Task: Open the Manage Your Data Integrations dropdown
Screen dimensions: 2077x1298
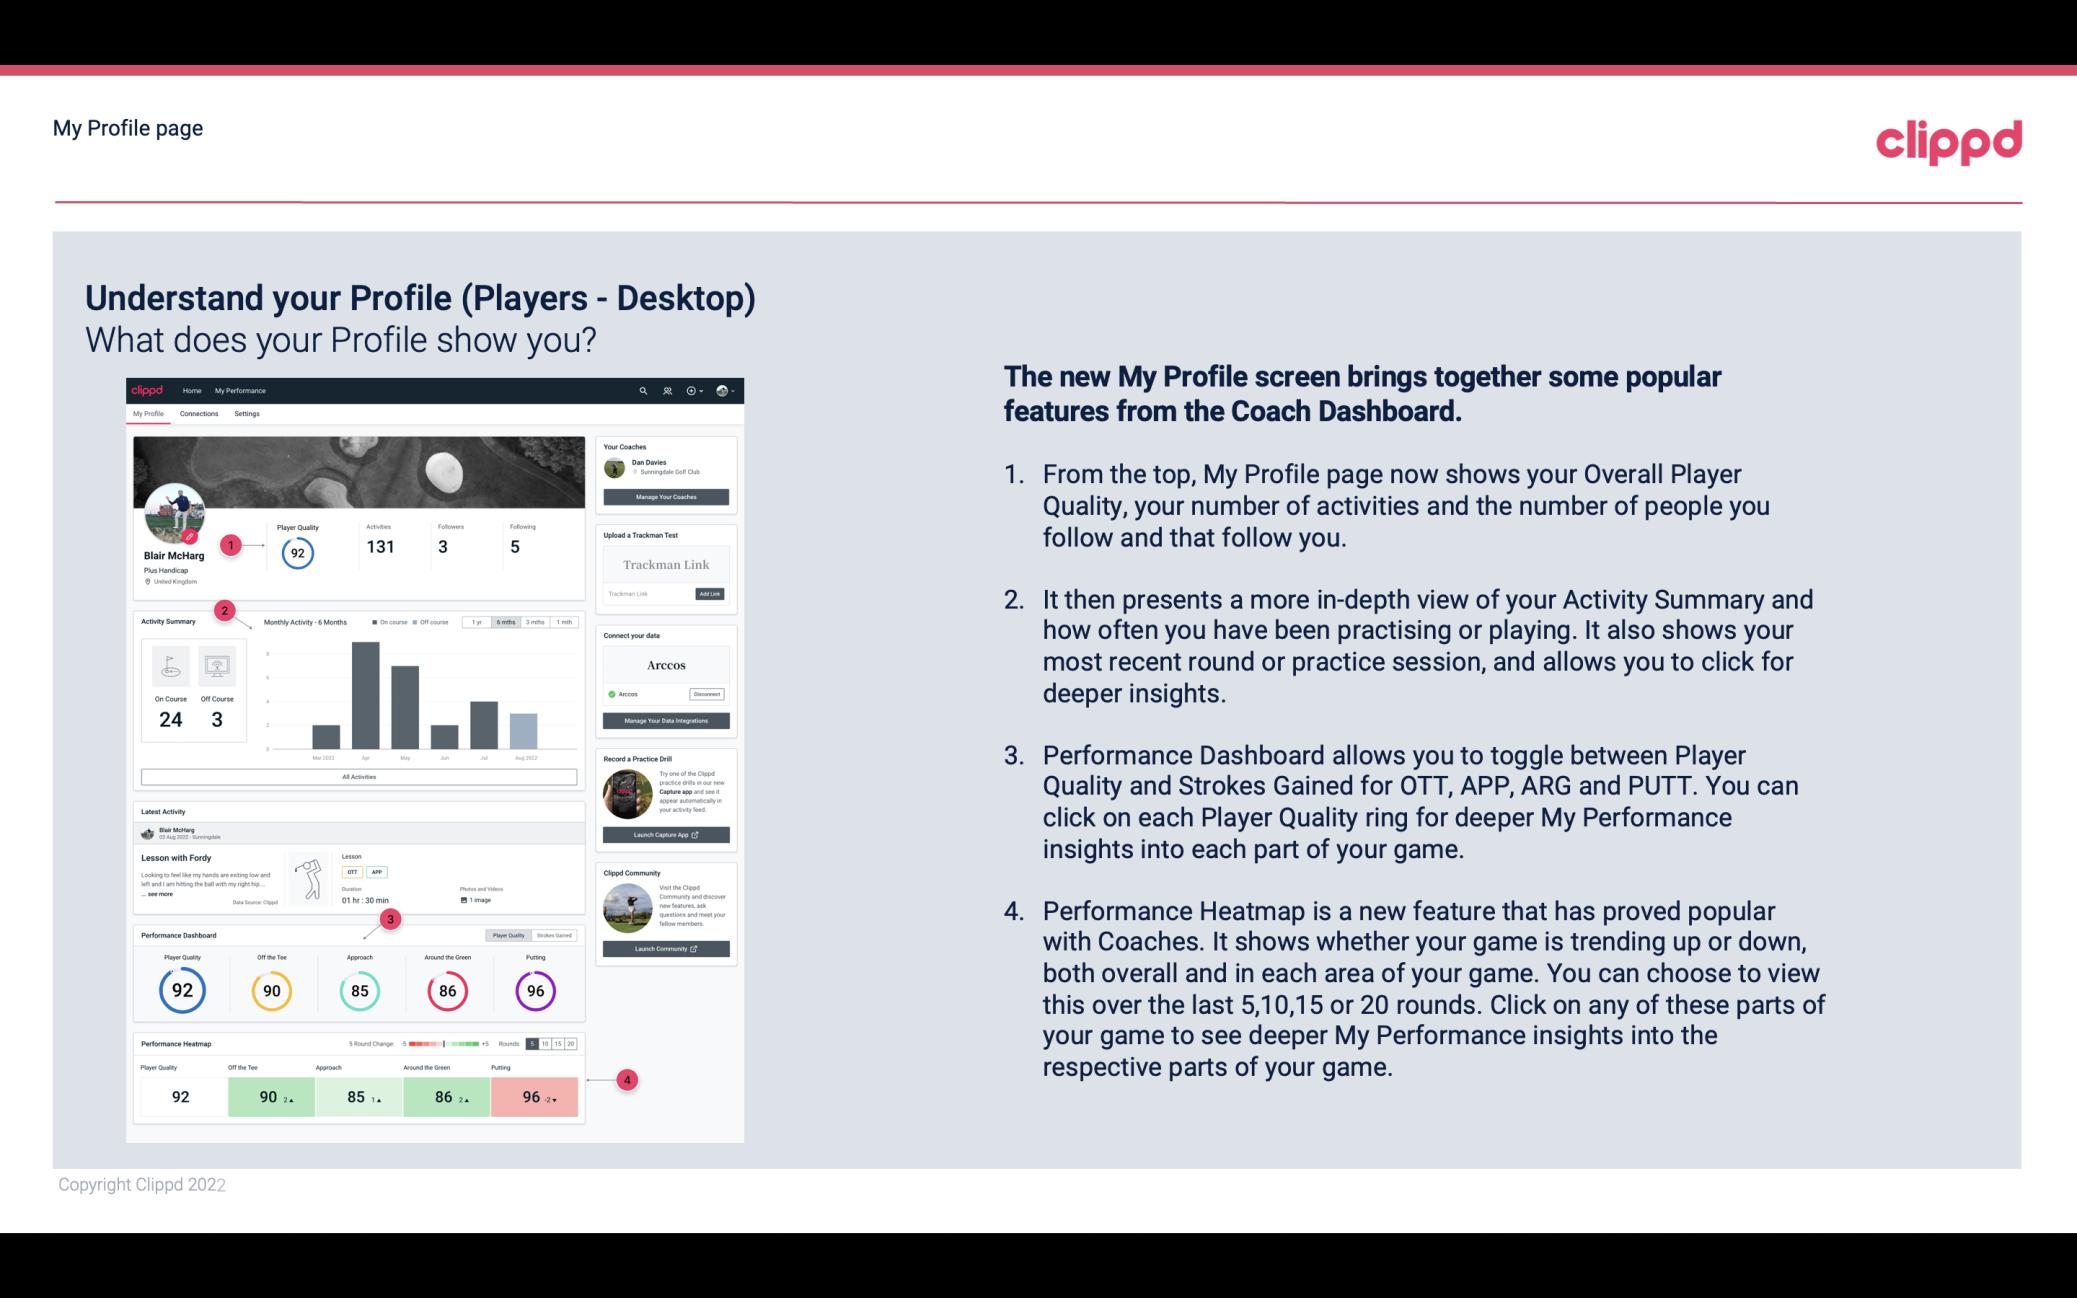Action: 667,722
